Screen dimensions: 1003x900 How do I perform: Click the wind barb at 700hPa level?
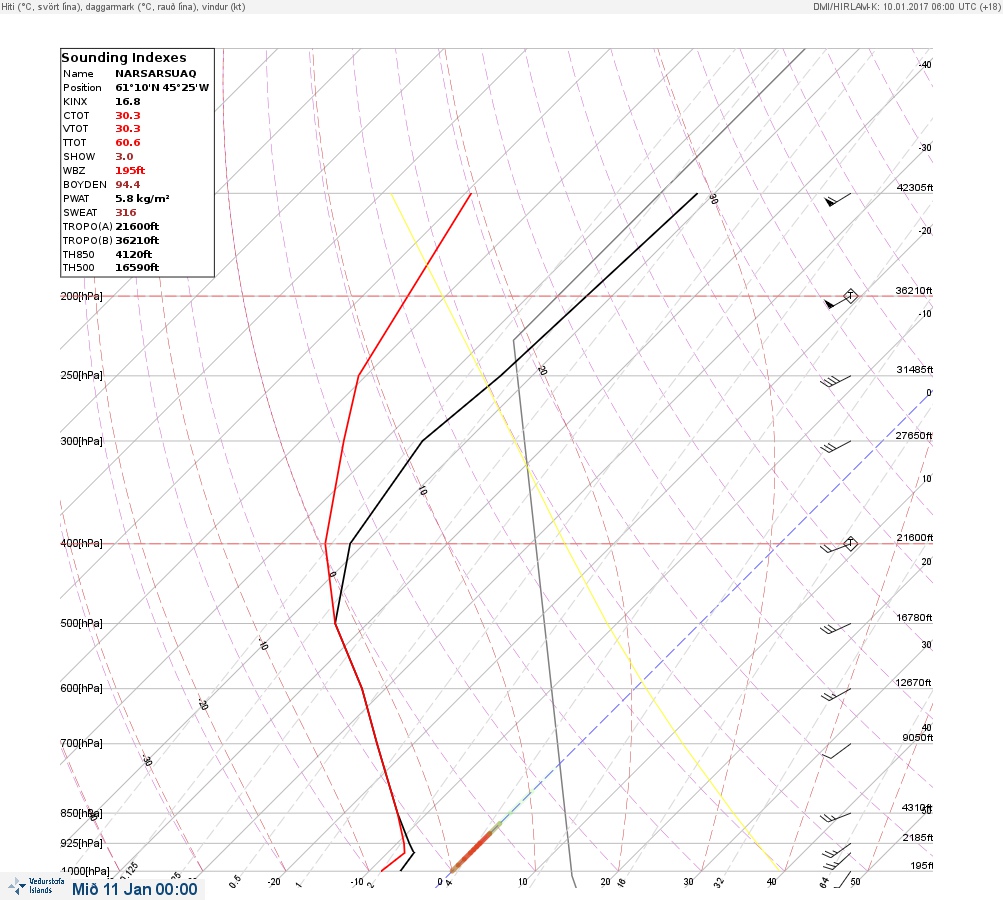pos(836,751)
